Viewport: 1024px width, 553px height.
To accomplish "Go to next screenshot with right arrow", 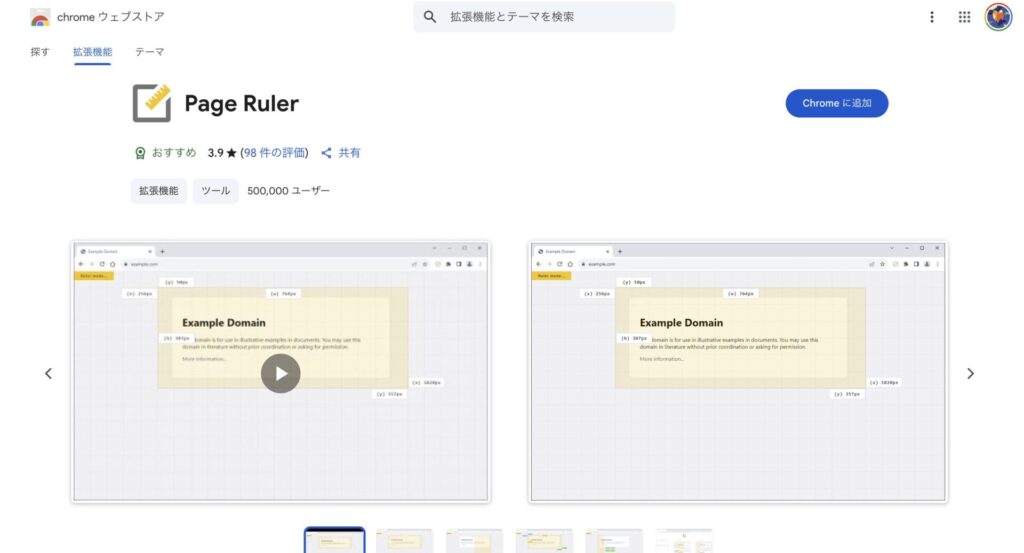I will point(970,373).
